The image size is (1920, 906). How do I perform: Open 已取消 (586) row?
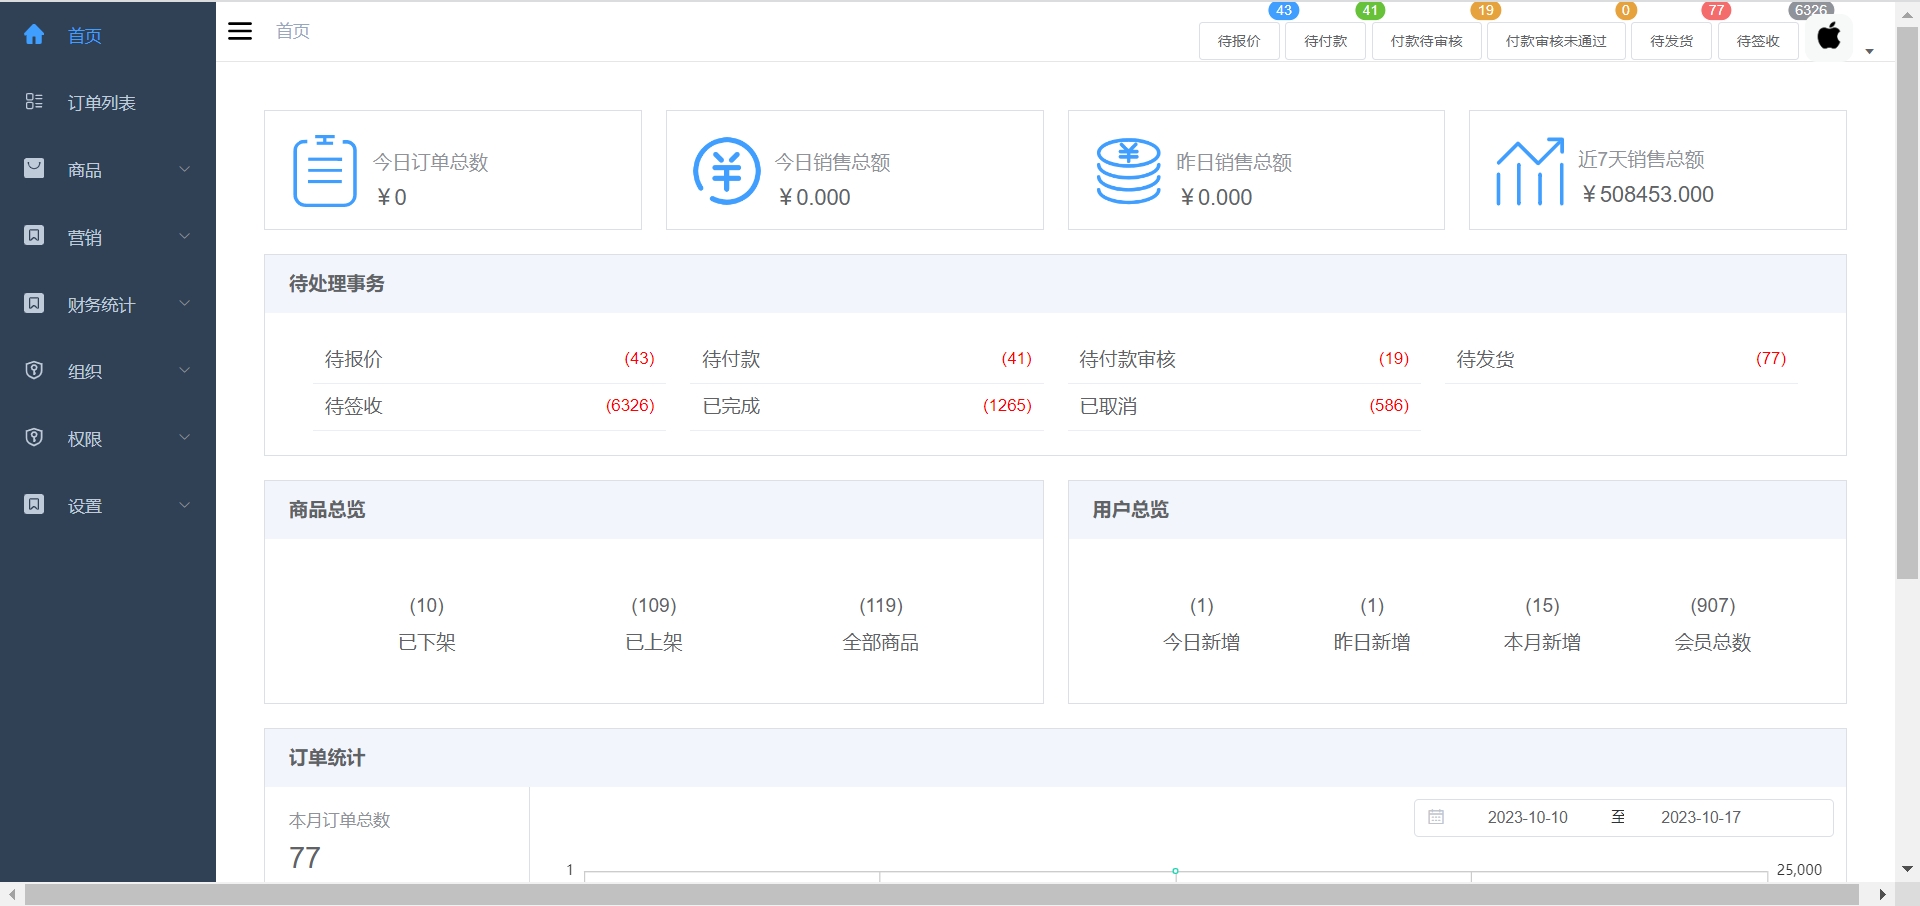pos(1243,406)
